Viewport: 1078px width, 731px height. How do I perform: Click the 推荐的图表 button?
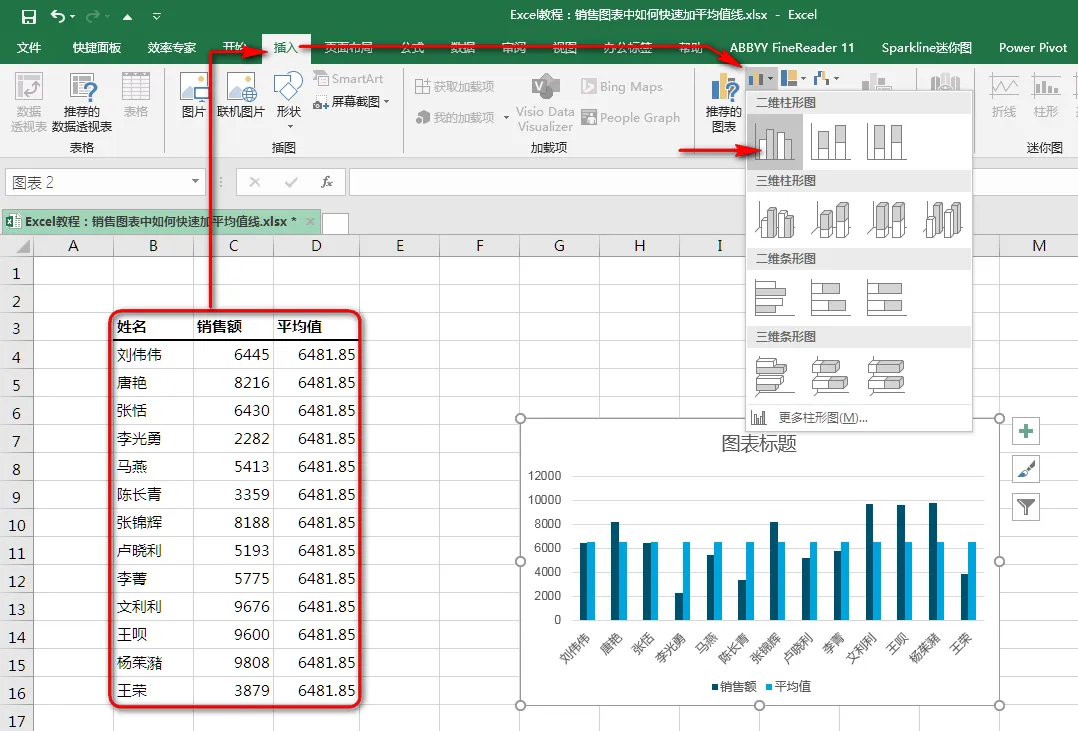pyautogui.click(x=724, y=102)
